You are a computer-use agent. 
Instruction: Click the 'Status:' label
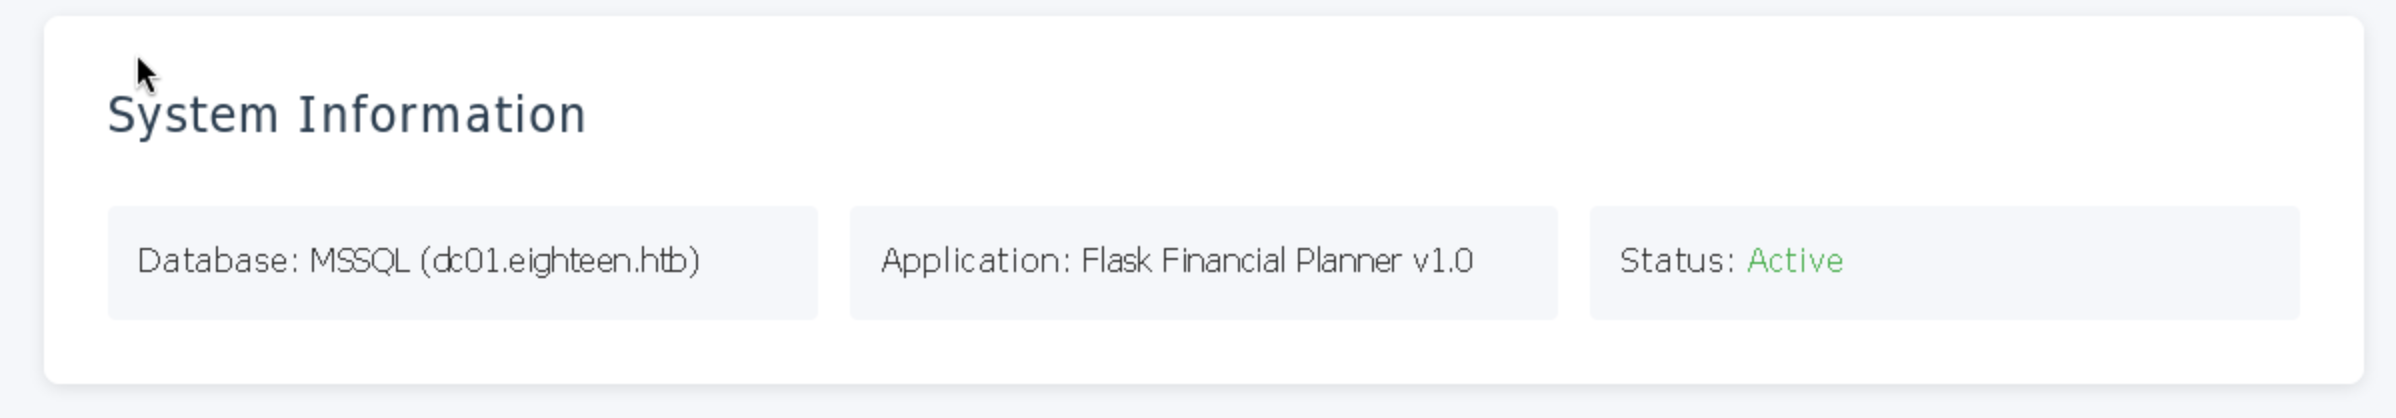(1676, 261)
